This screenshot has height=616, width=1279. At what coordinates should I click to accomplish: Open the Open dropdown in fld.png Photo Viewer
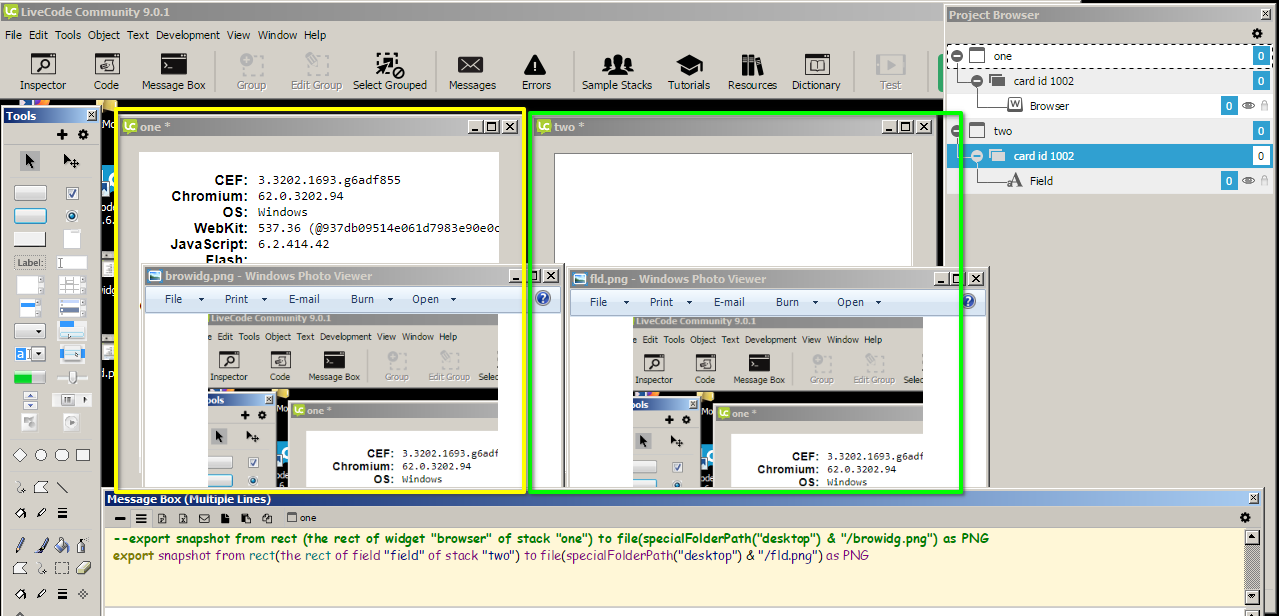860,302
